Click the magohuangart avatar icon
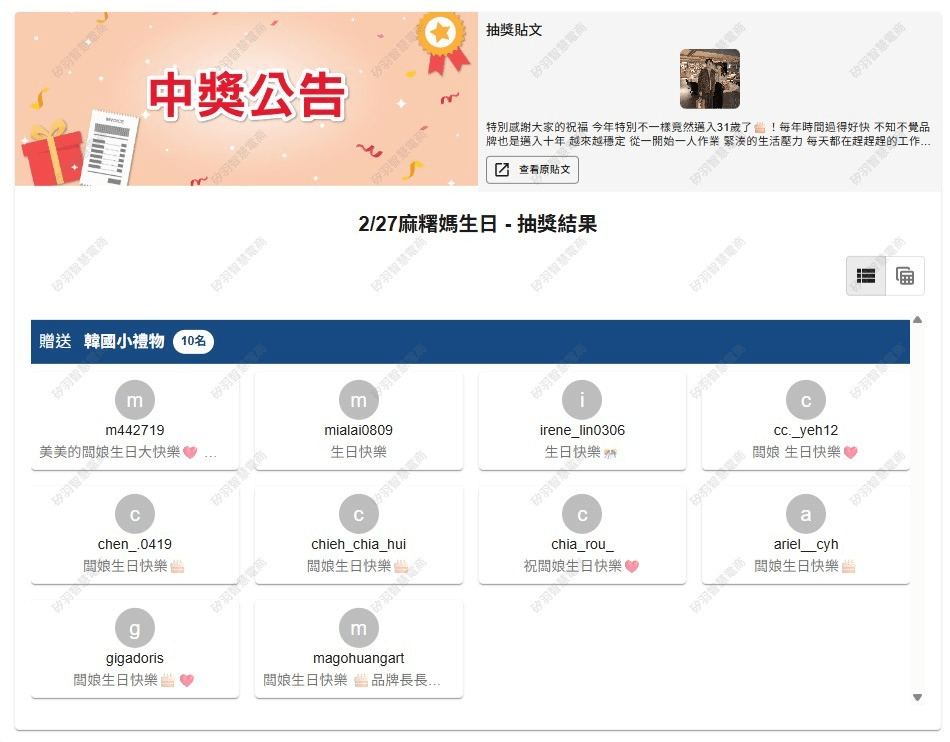Image resolution: width=950 pixels, height=742 pixels. coord(359,628)
